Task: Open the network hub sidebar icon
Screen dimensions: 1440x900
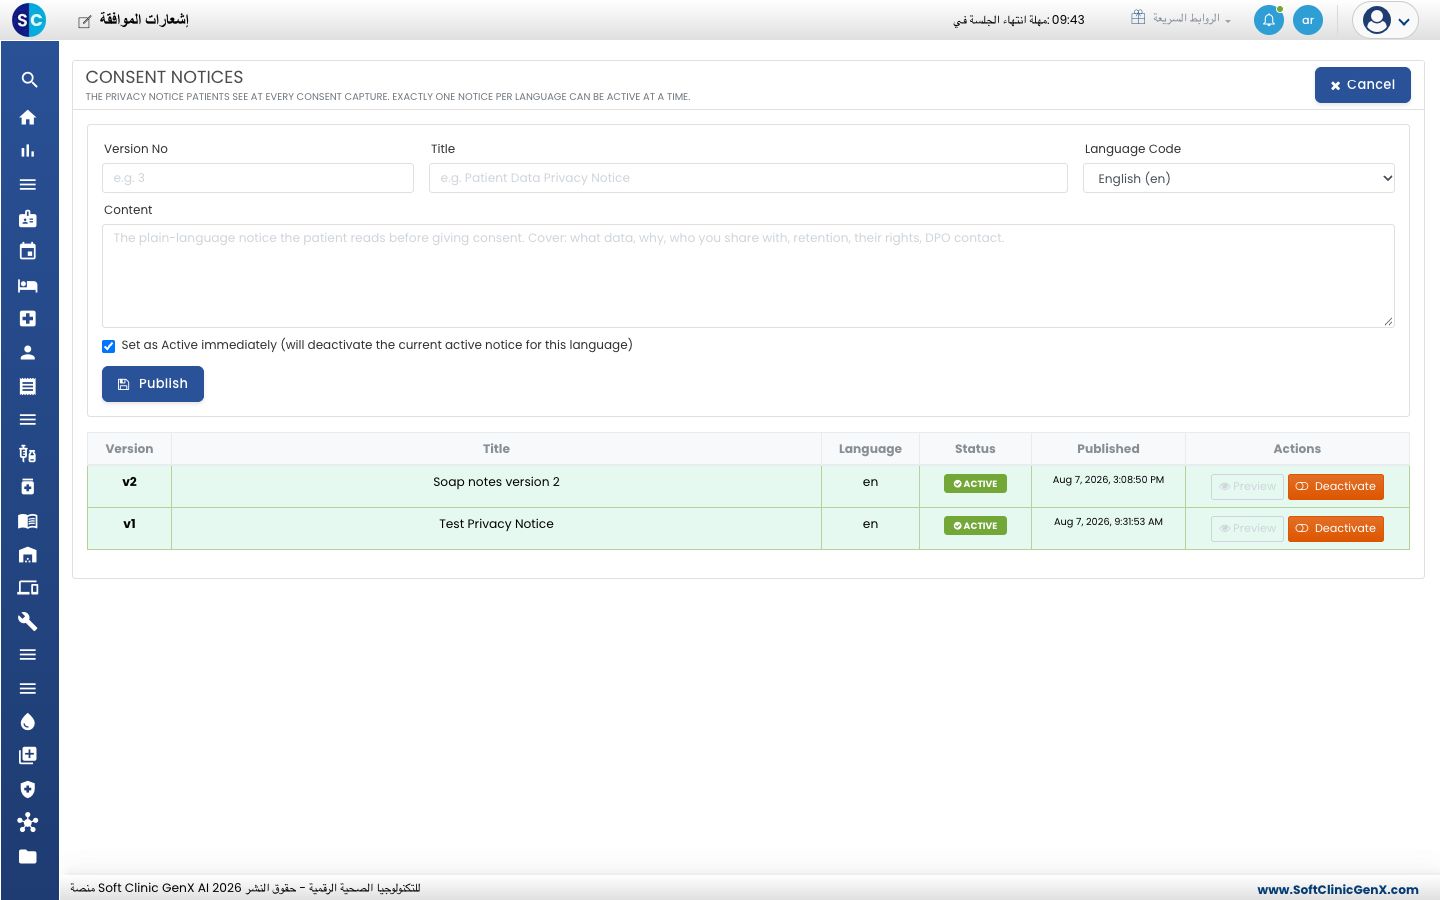Action: tap(28, 823)
